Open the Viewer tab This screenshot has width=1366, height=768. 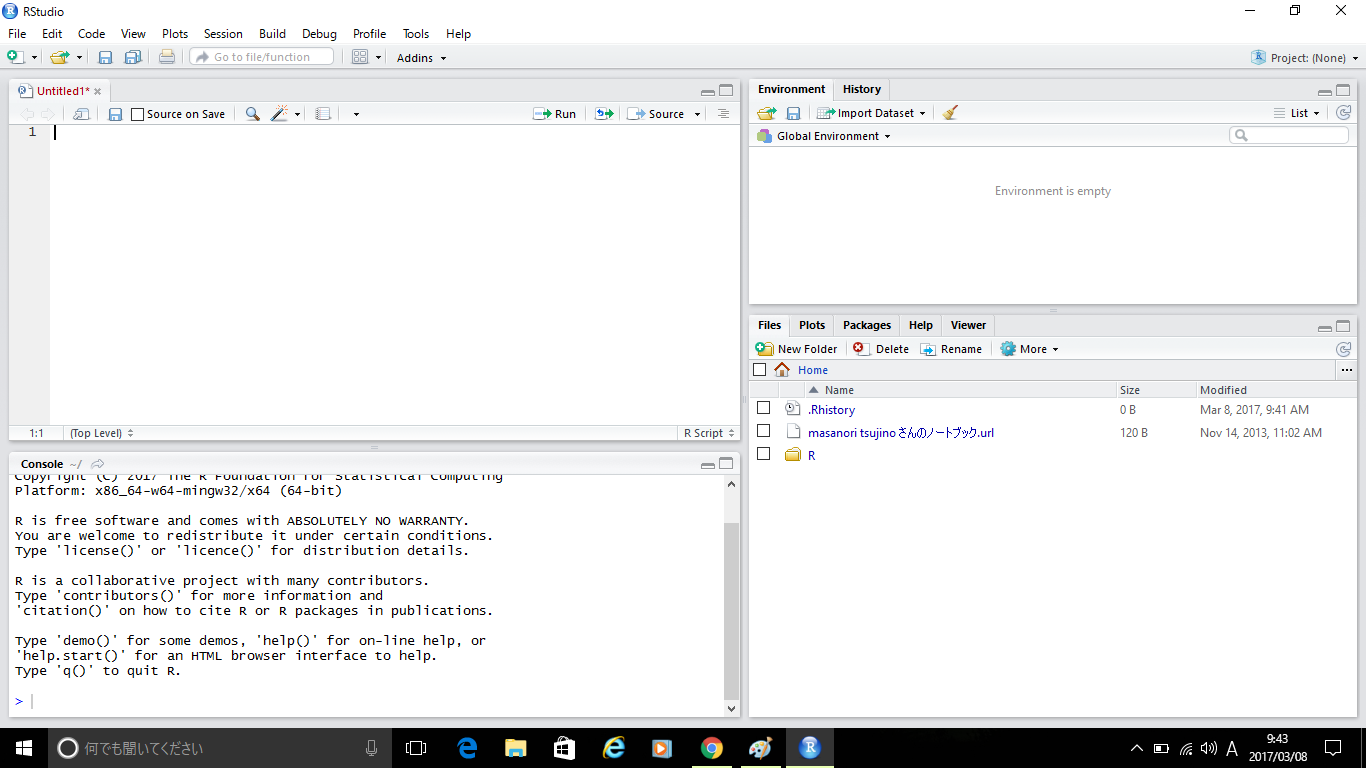(968, 325)
